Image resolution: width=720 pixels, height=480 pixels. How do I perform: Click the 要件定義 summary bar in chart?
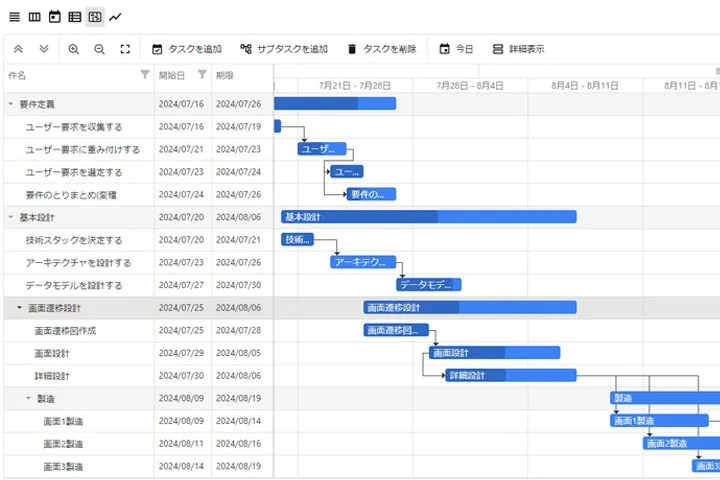click(x=335, y=103)
